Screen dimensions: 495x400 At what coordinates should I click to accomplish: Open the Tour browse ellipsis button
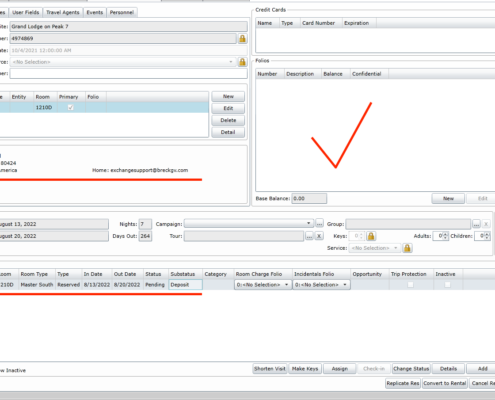(309, 236)
